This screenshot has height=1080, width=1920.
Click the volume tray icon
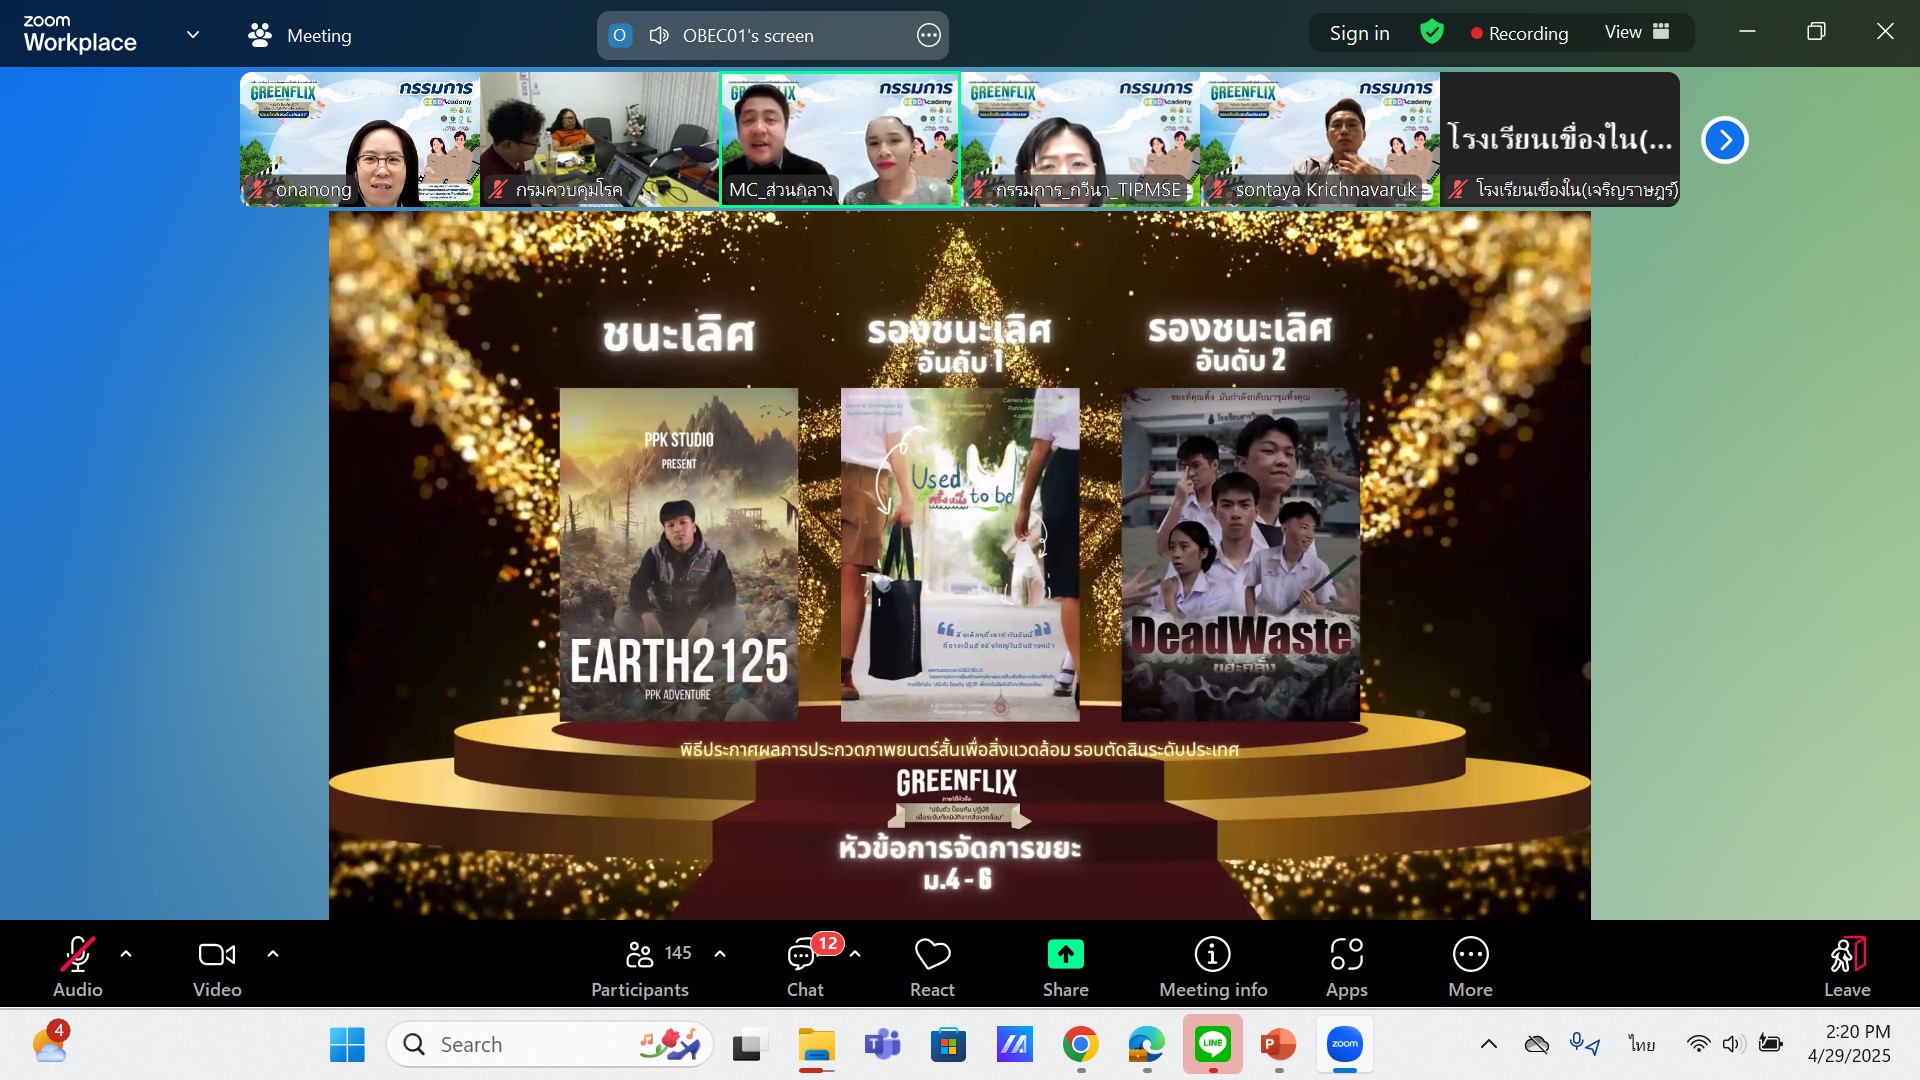[1733, 1044]
